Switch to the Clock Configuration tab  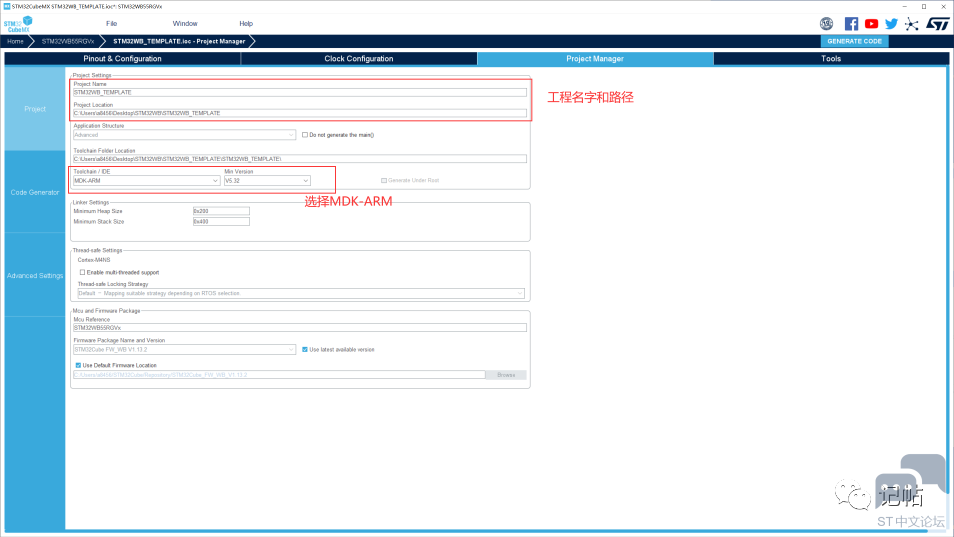[x=359, y=59]
